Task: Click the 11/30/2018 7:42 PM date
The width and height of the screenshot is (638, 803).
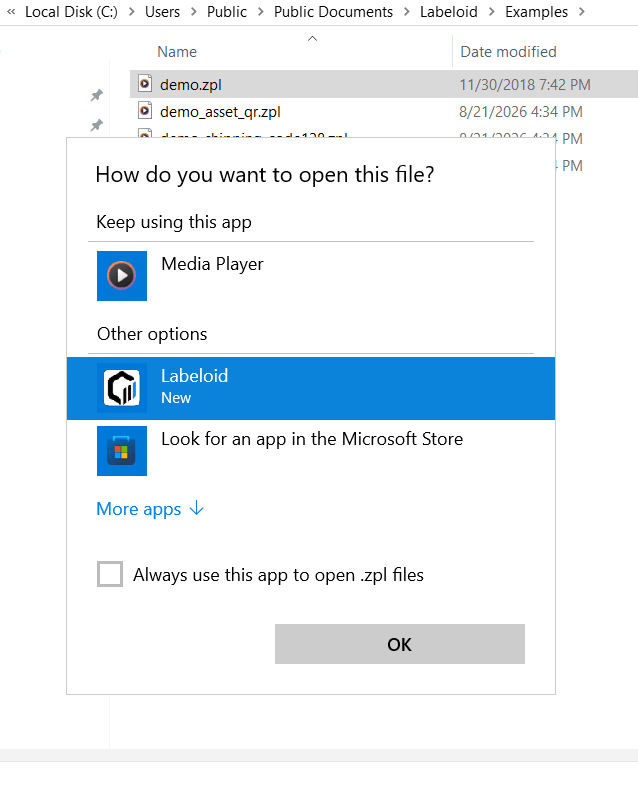Action: tap(525, 84)
